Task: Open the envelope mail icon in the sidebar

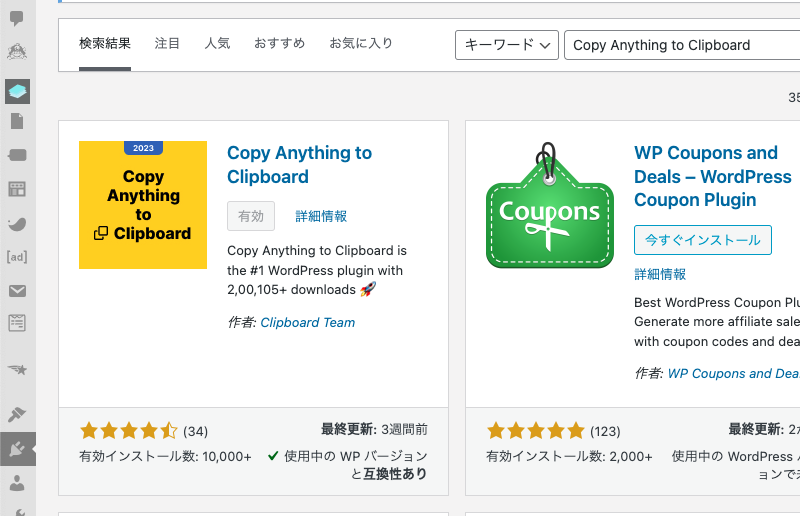Action: tap(17, 291)
